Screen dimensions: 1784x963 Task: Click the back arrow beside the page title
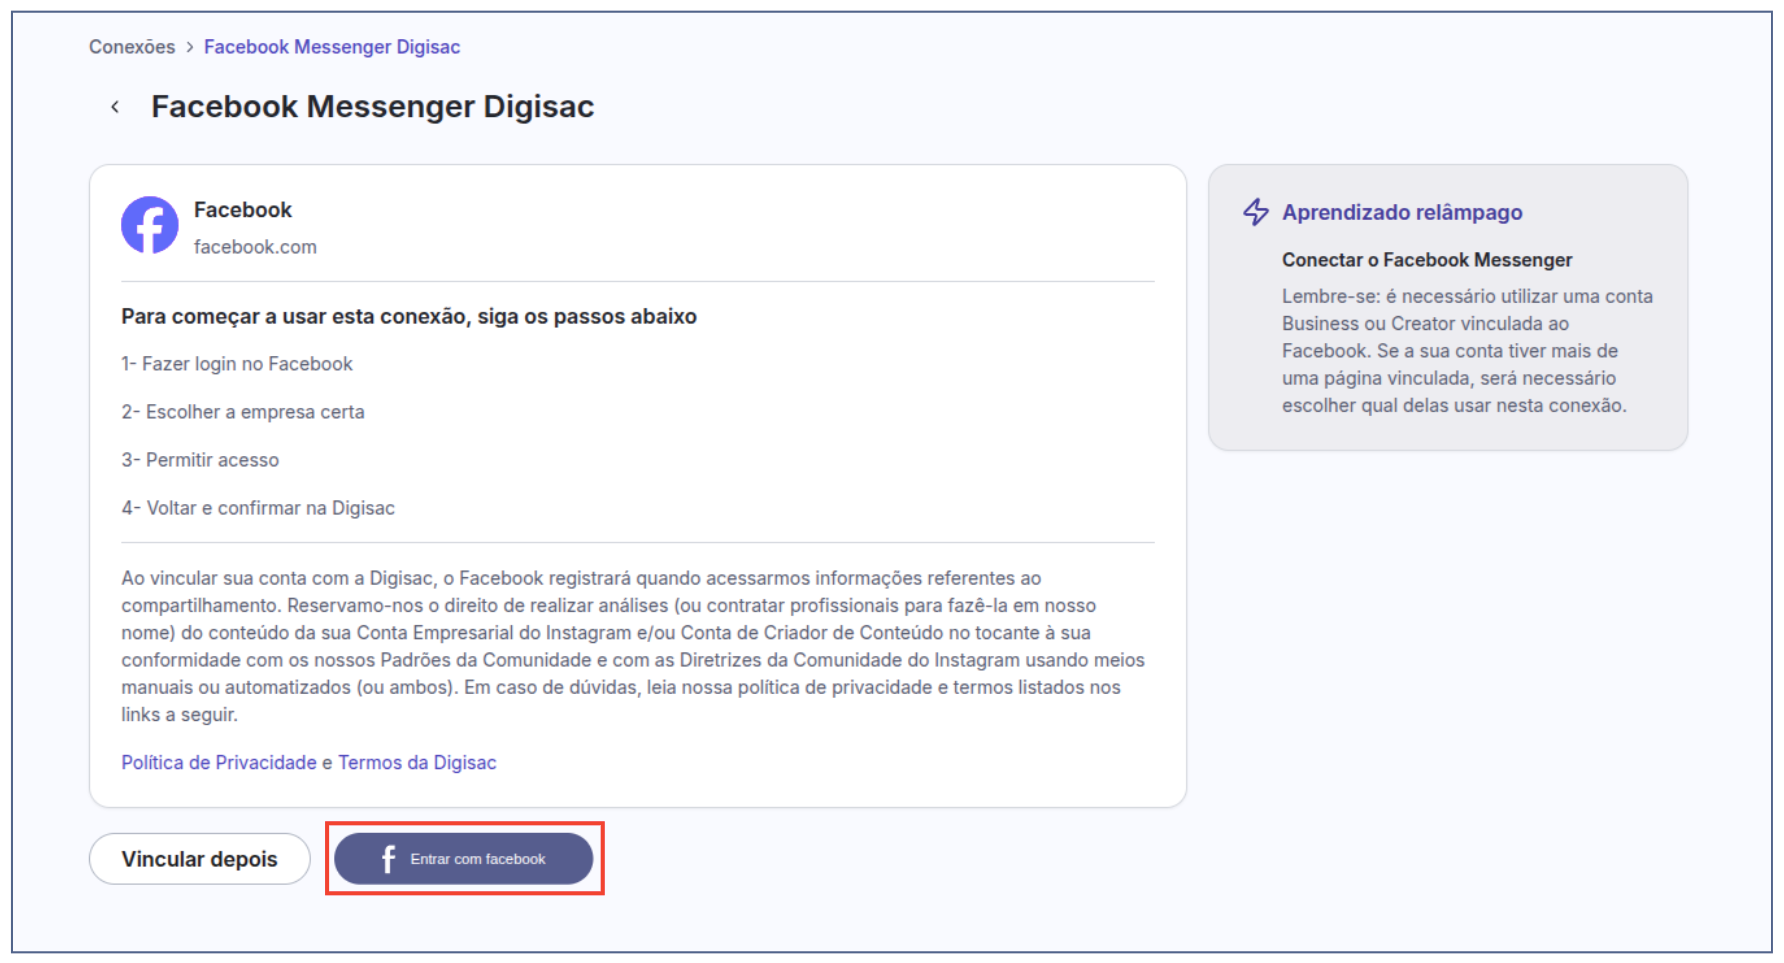tap(115, 107)
